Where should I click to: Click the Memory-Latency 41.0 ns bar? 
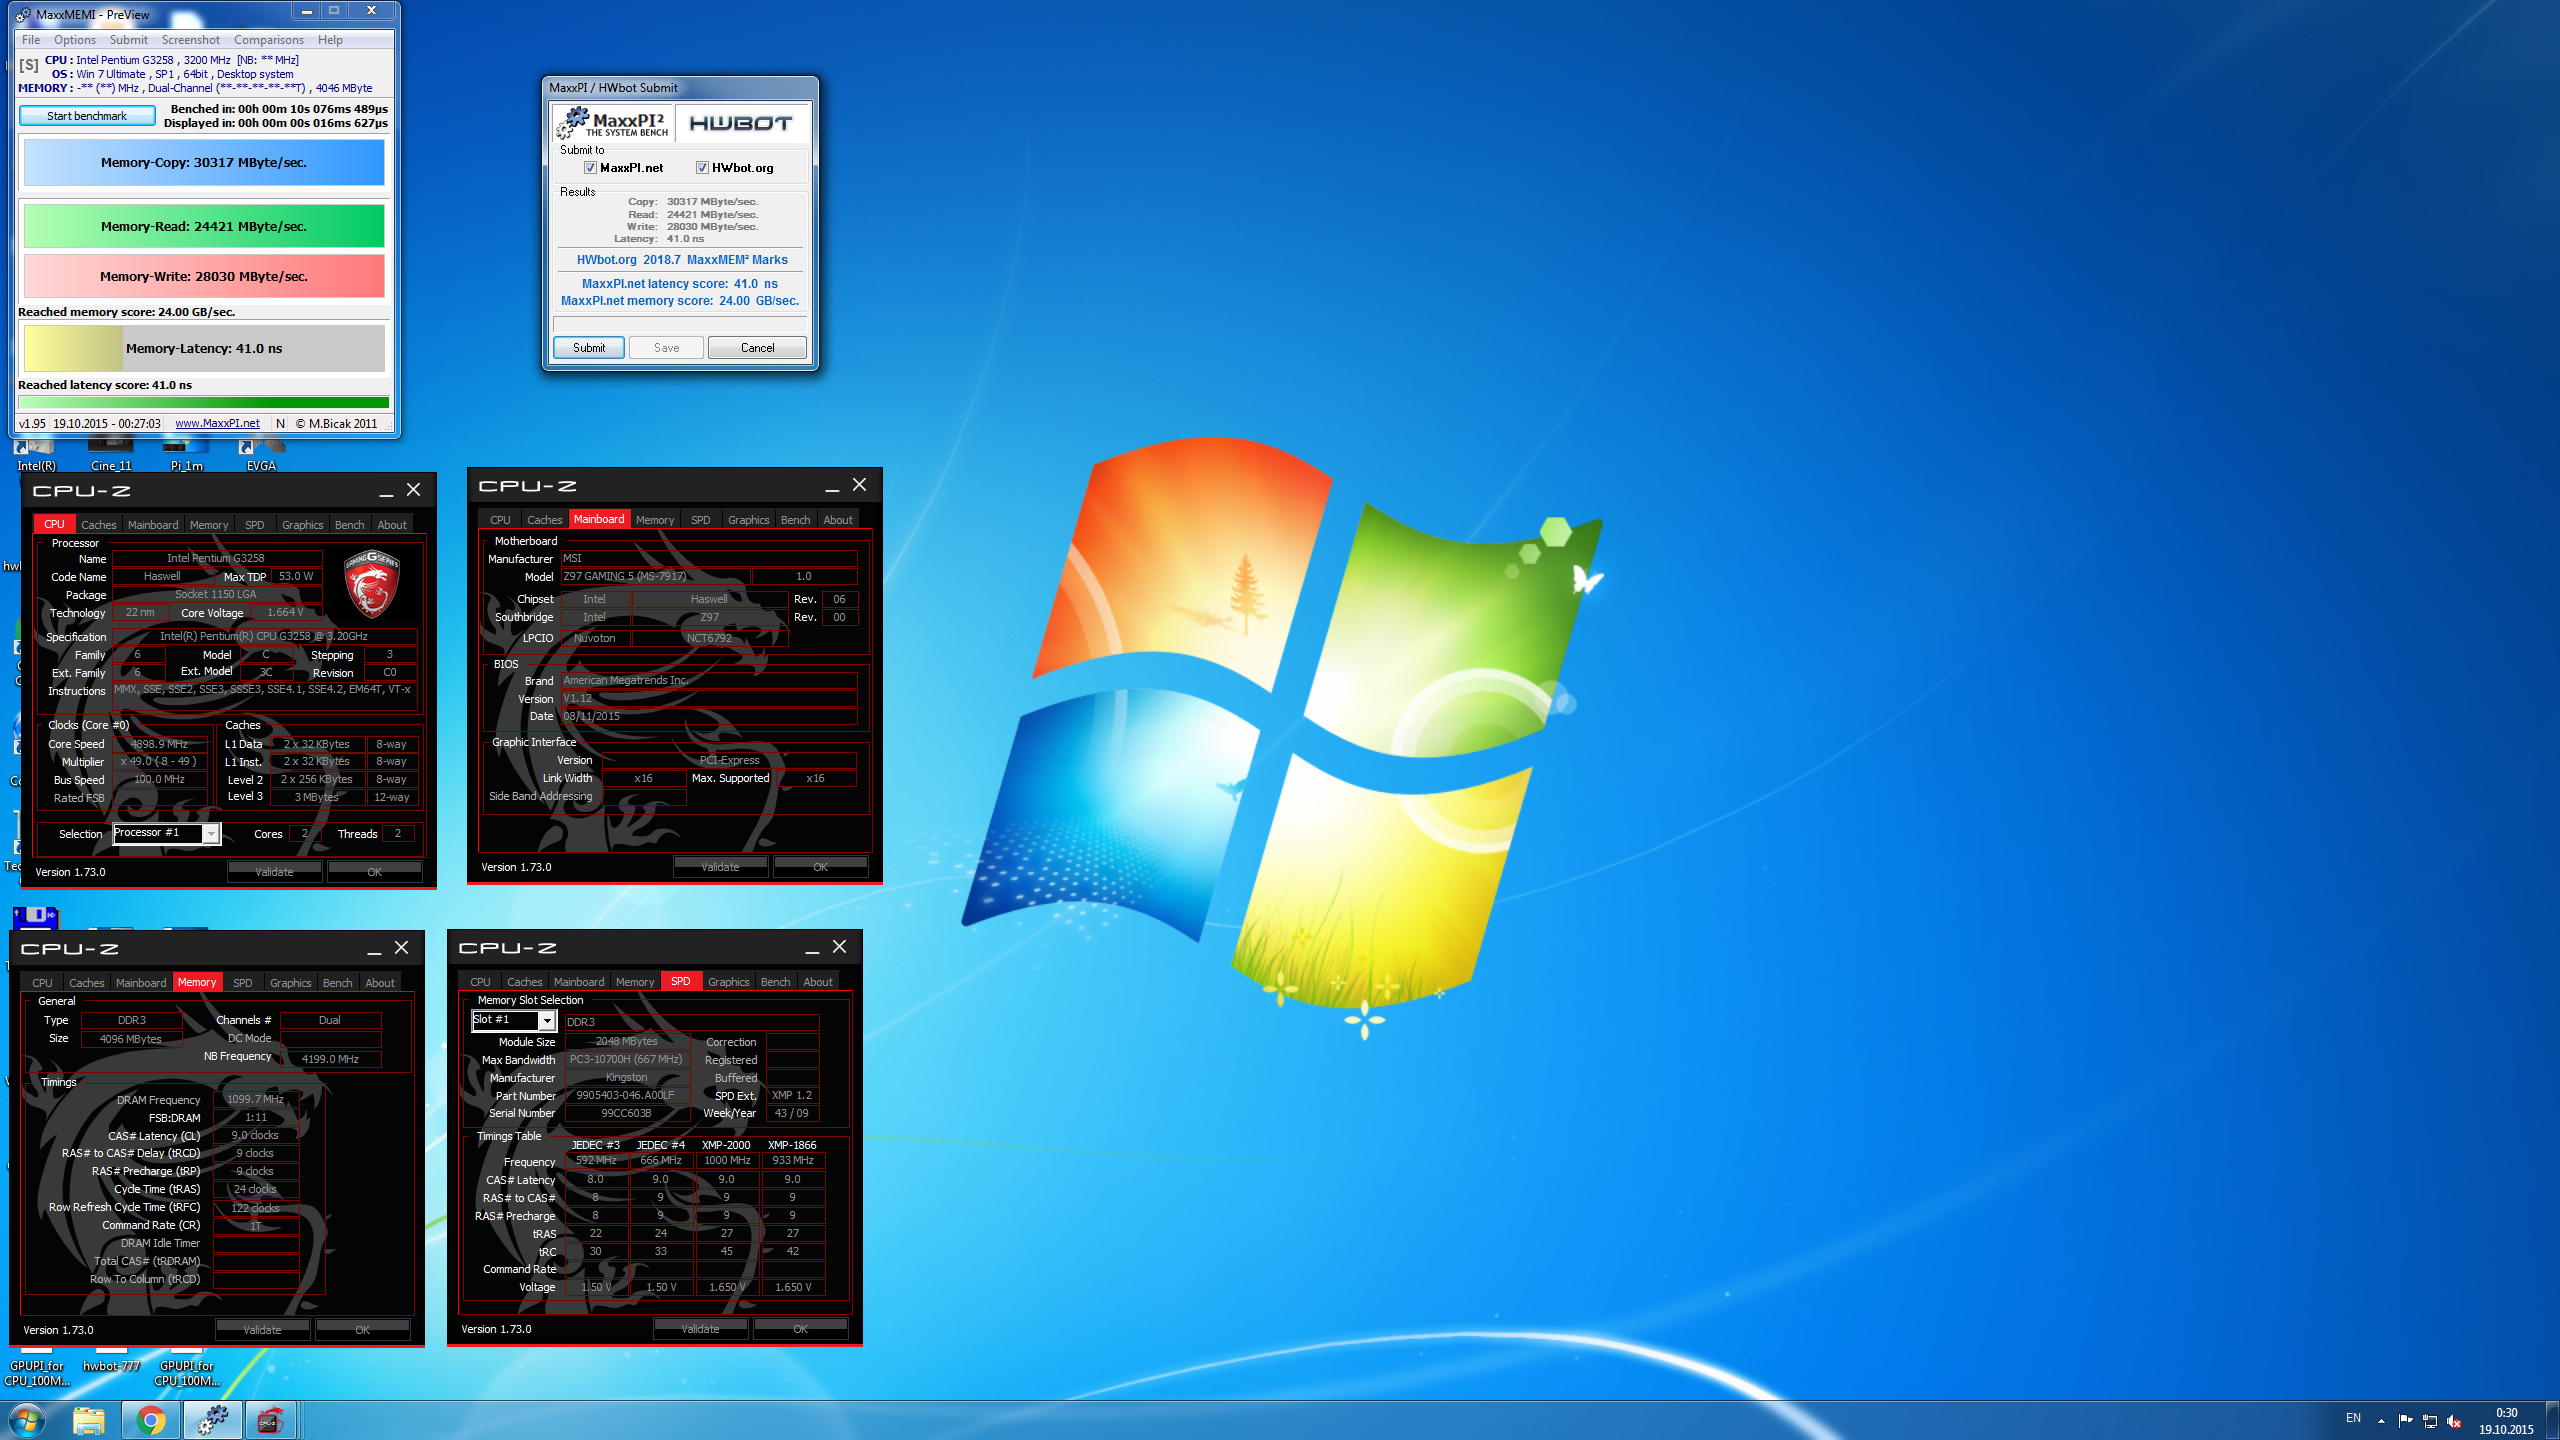[204, 348]
